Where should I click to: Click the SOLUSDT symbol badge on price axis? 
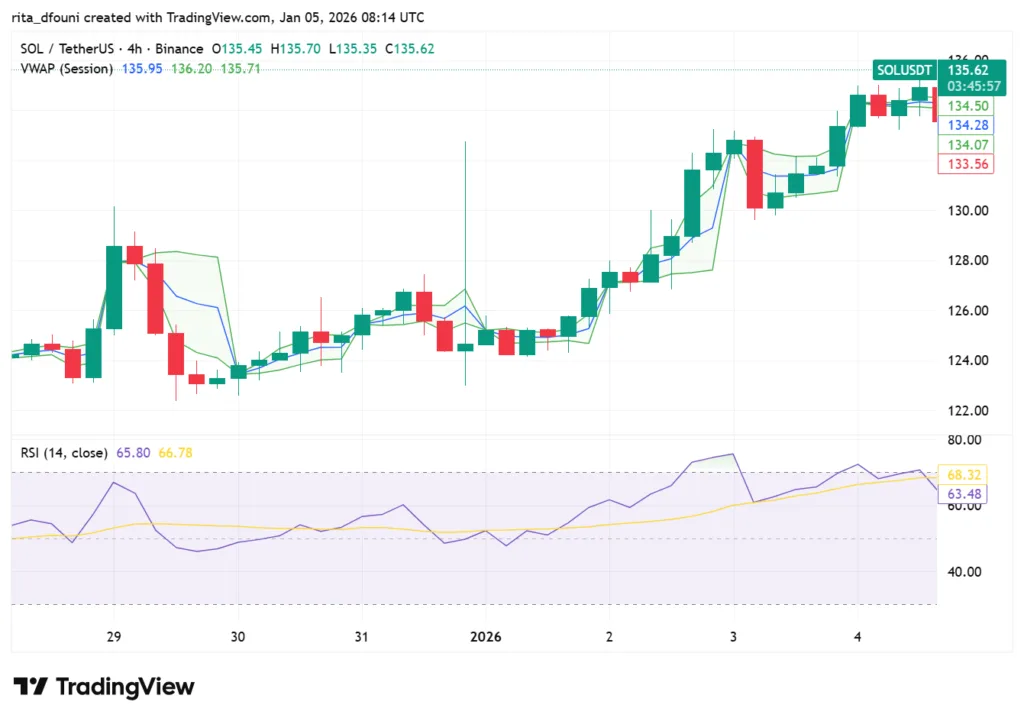[x=903, y=70]
